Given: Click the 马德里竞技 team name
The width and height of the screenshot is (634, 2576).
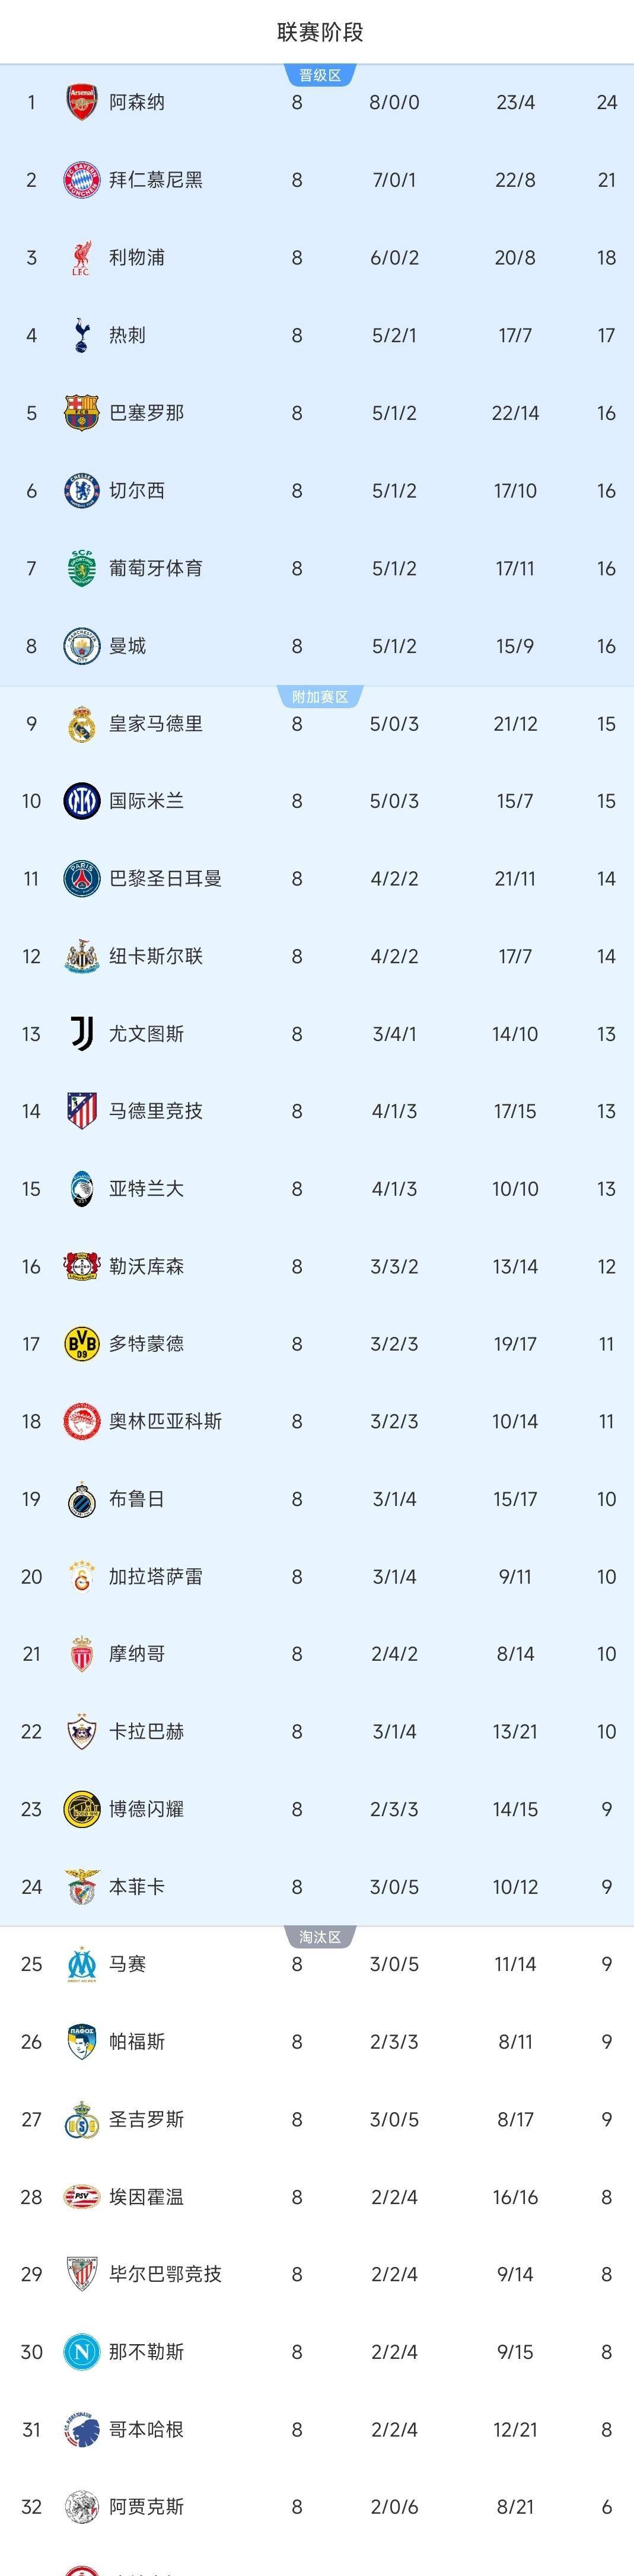Looking at the screenshot, I should [x=156, y=1111].
